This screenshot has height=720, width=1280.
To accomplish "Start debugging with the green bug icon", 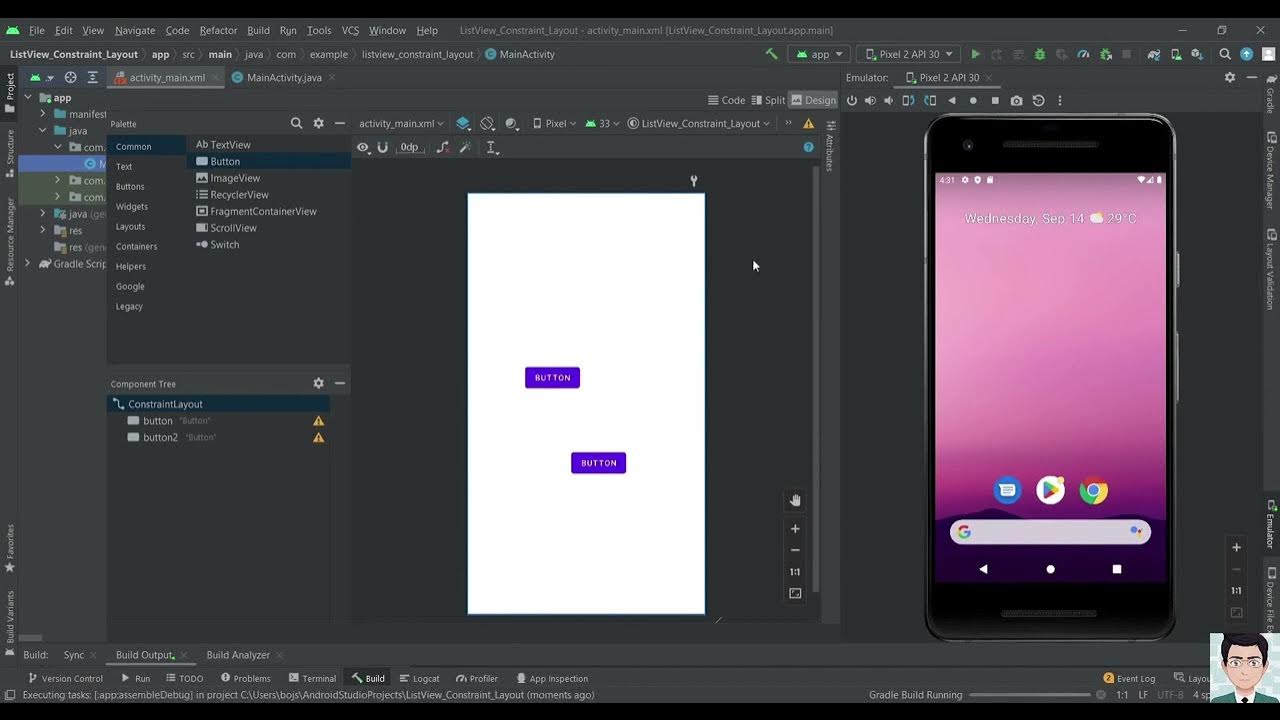I will (1040, 54).
